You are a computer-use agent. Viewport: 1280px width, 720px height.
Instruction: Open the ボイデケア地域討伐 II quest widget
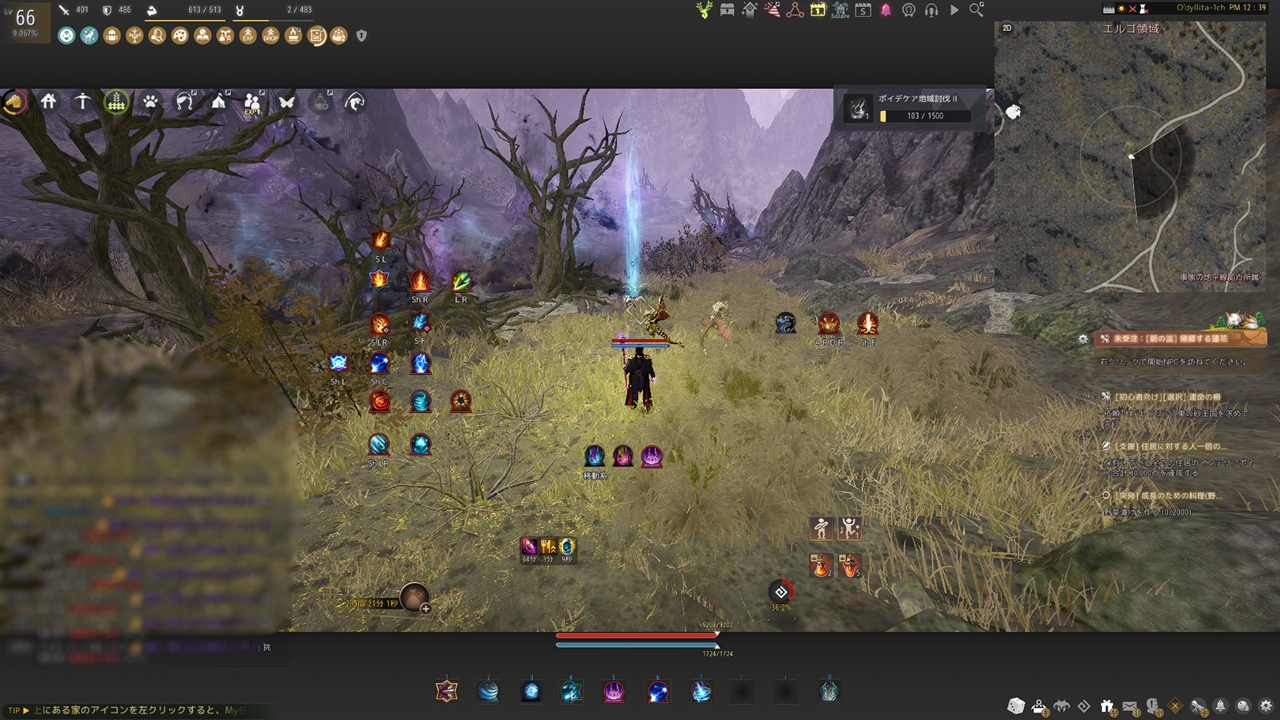pyautogui.click(x=911, y=107)
